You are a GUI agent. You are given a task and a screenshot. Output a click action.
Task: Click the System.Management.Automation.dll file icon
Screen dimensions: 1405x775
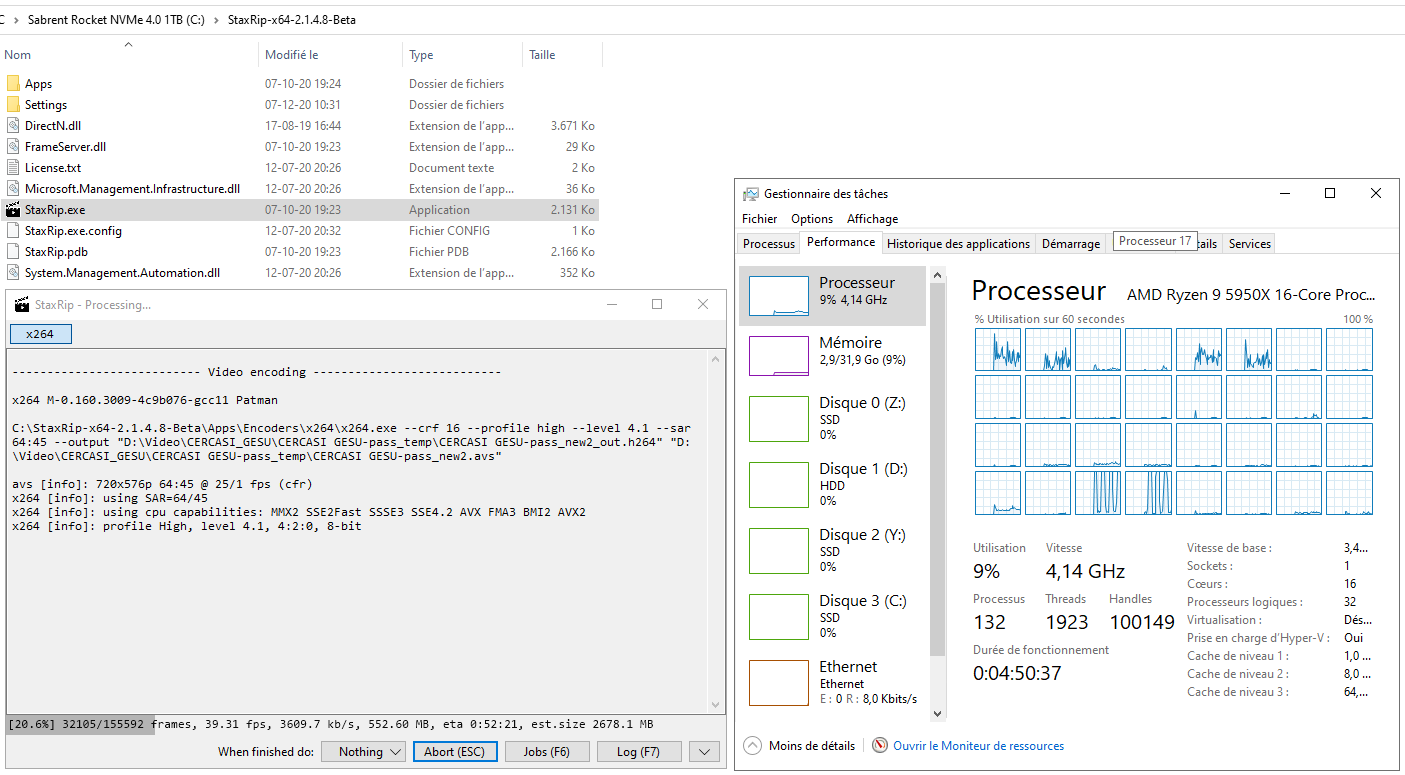click(13, 273)
